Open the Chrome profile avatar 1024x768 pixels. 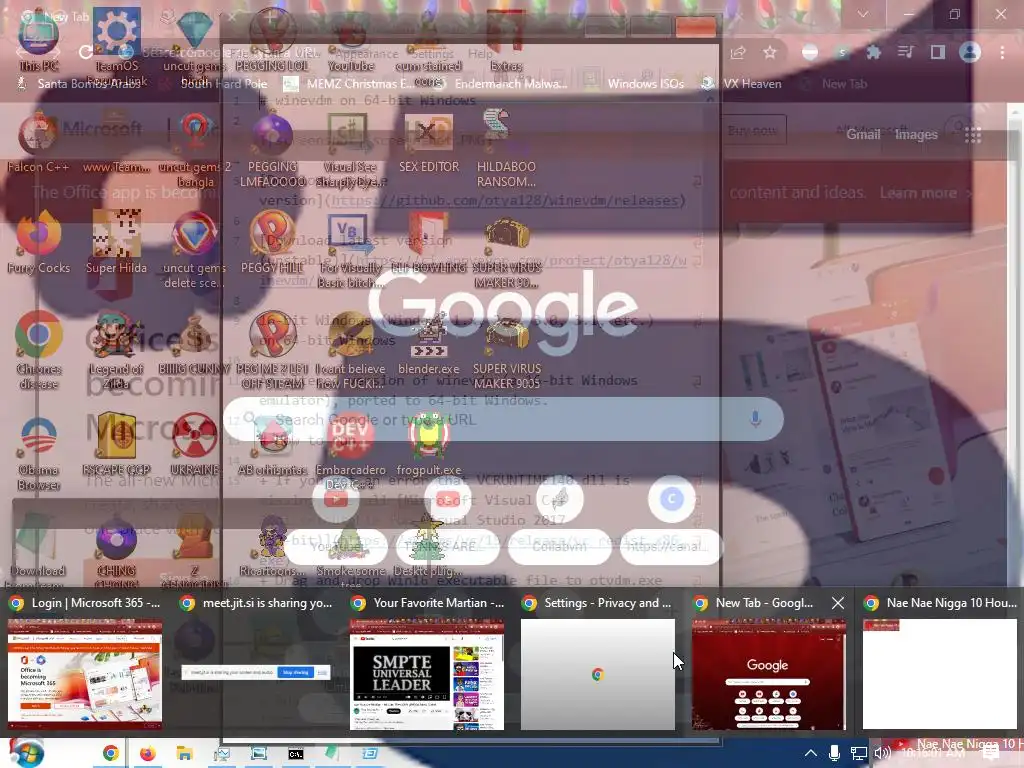[x=970, y=52]
